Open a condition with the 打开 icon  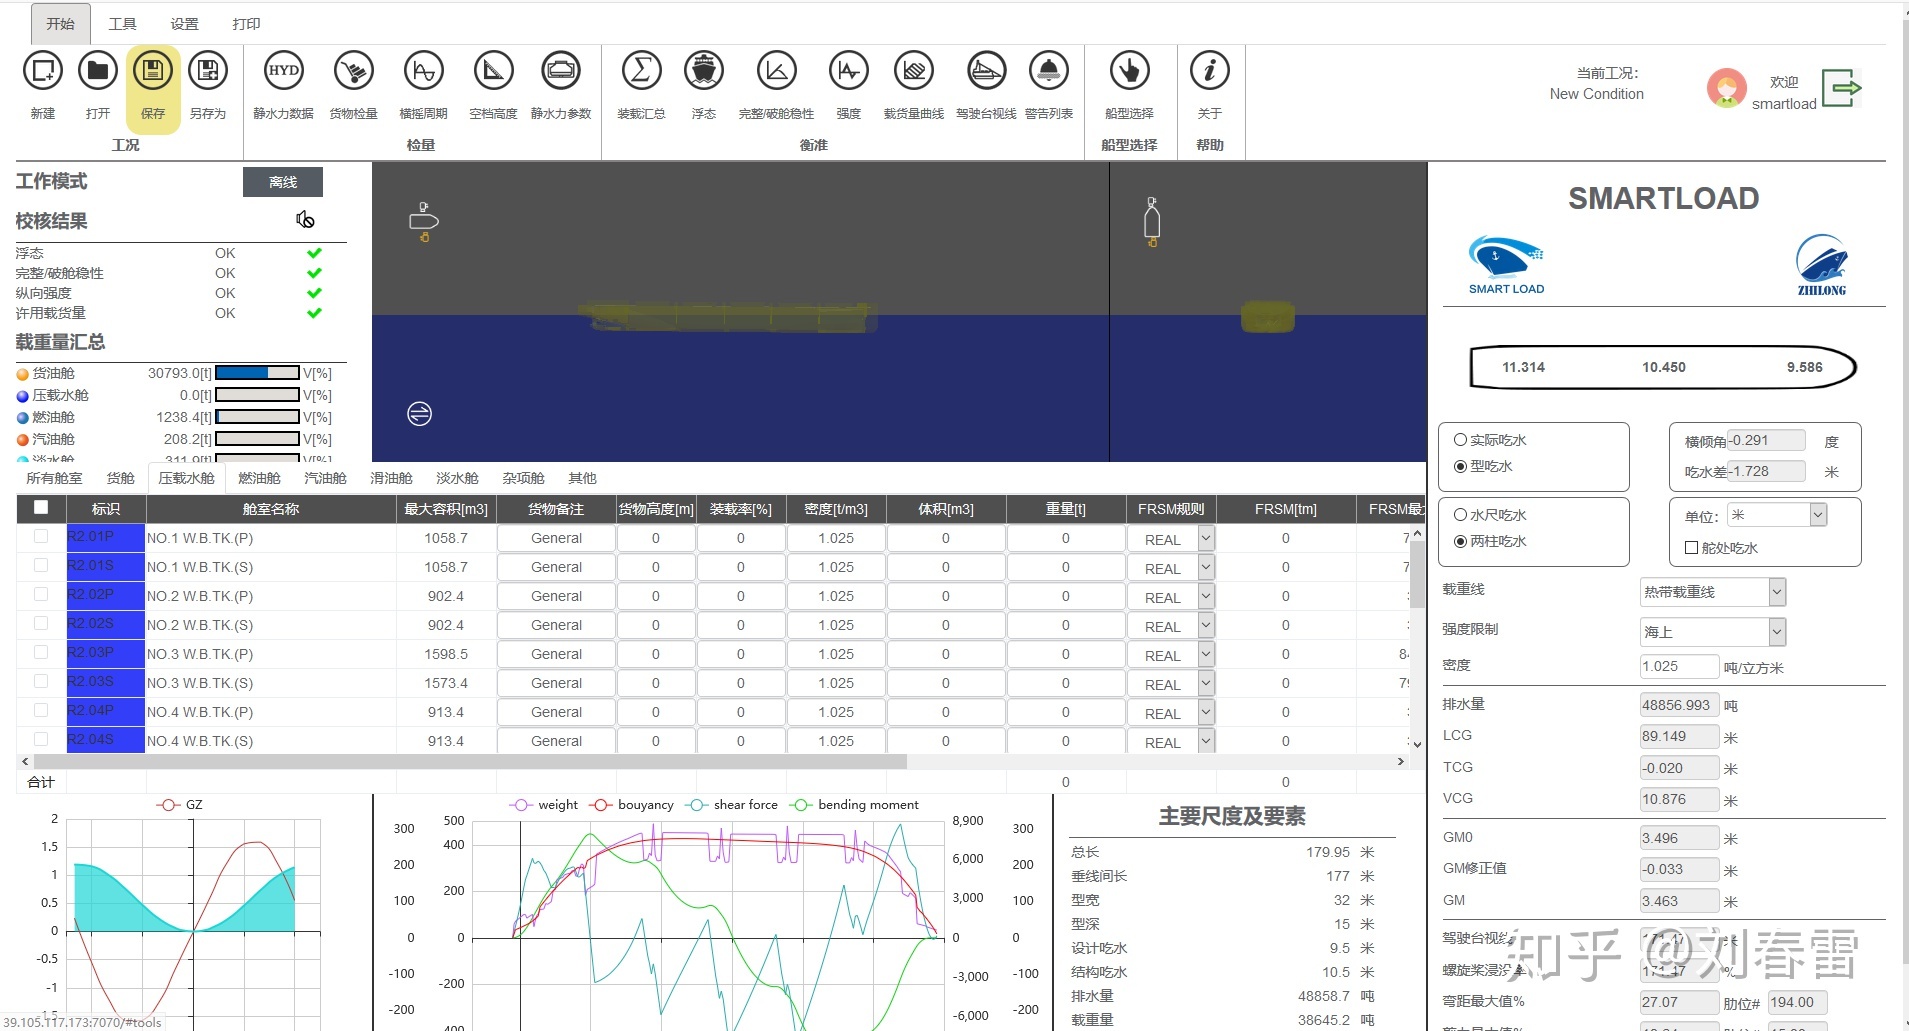point(98,71)
